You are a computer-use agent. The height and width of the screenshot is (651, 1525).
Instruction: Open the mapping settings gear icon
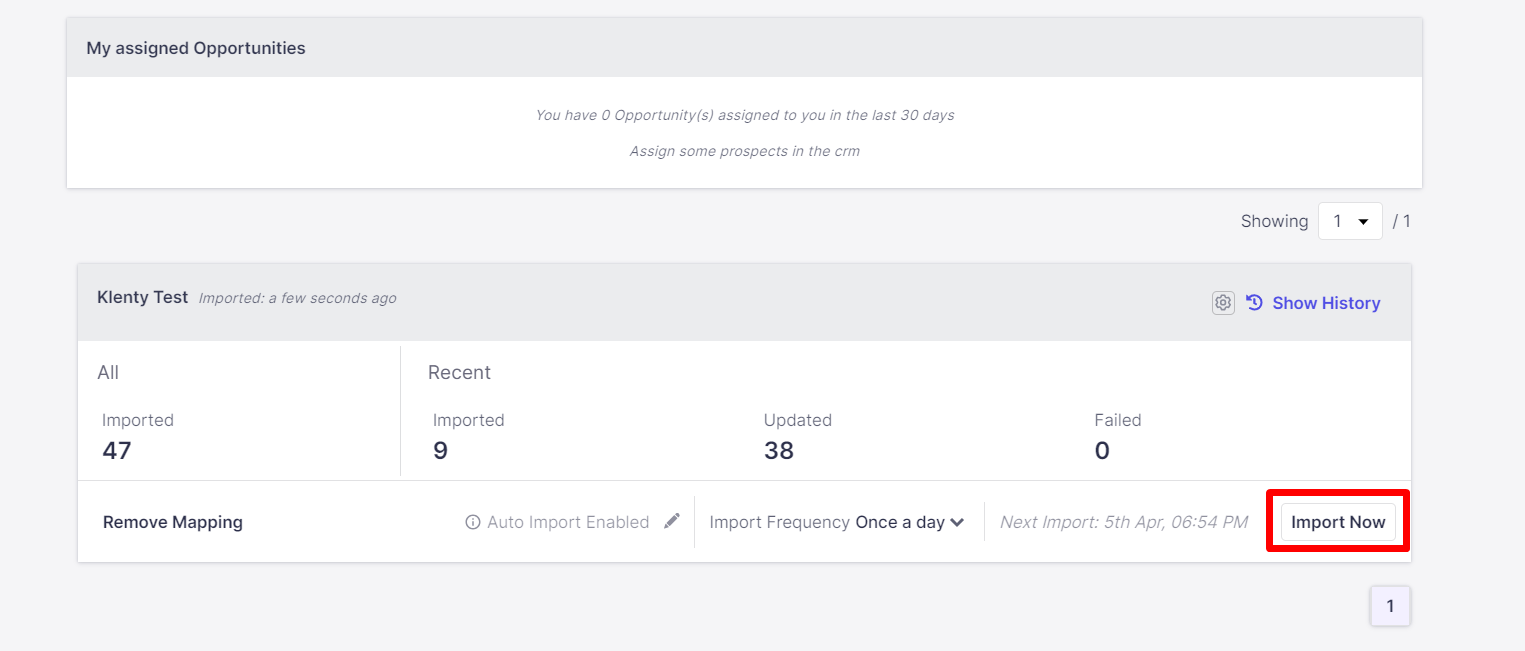pyautogui.click(x=1223, y=303)
